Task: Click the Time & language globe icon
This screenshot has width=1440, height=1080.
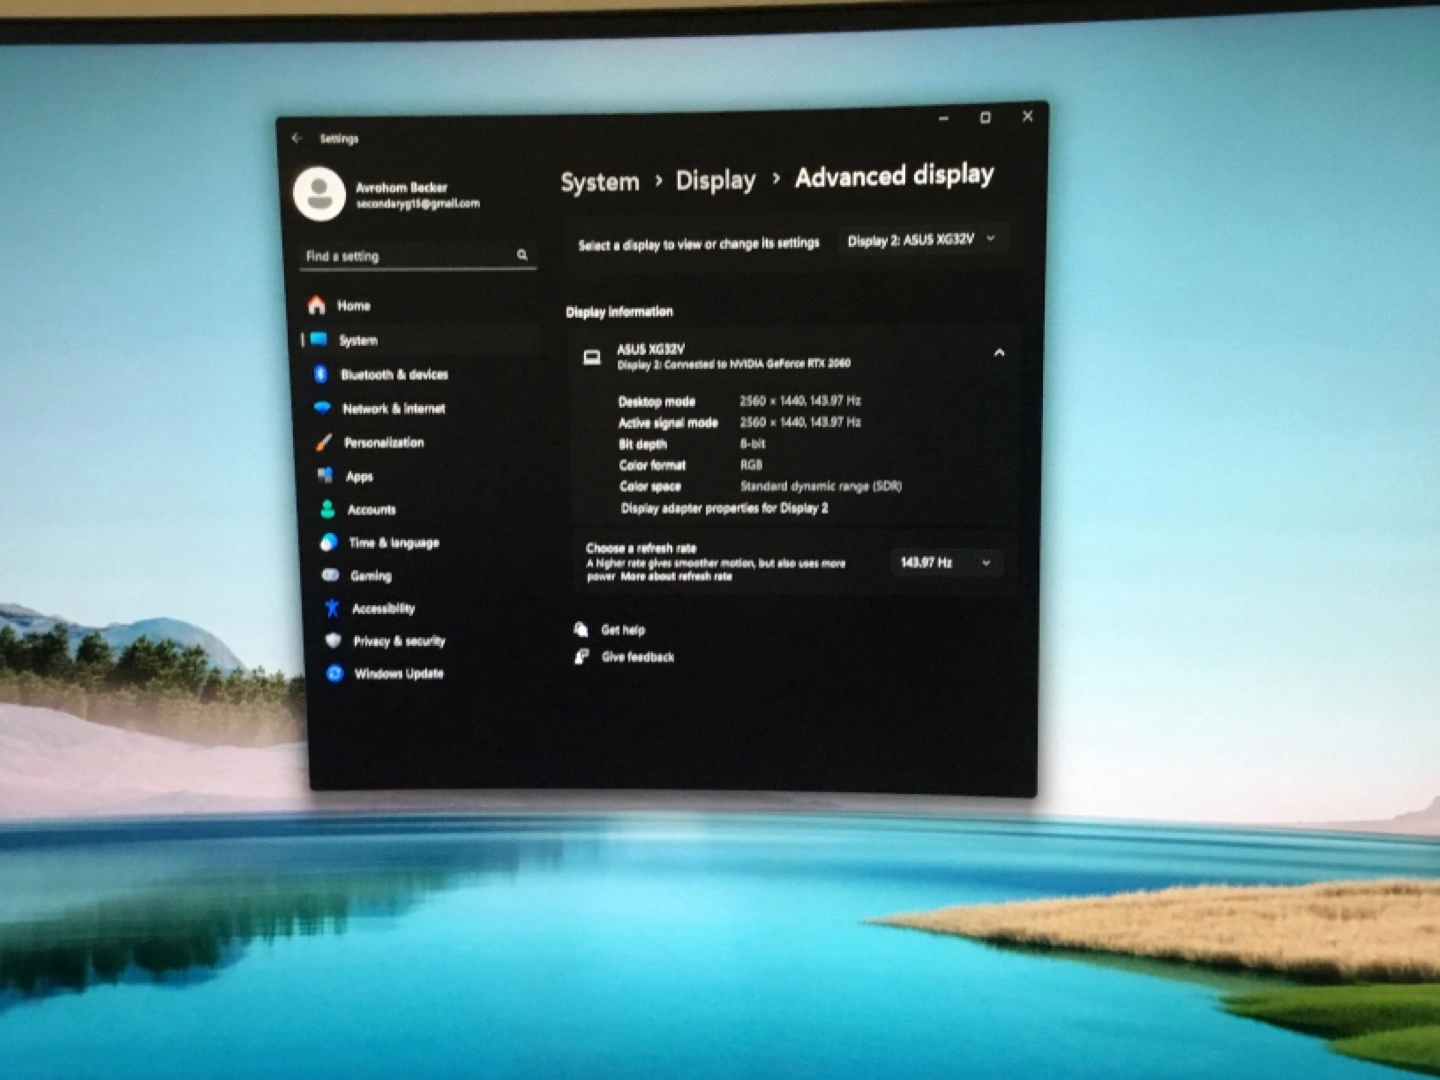Action: tap(328, 542)
